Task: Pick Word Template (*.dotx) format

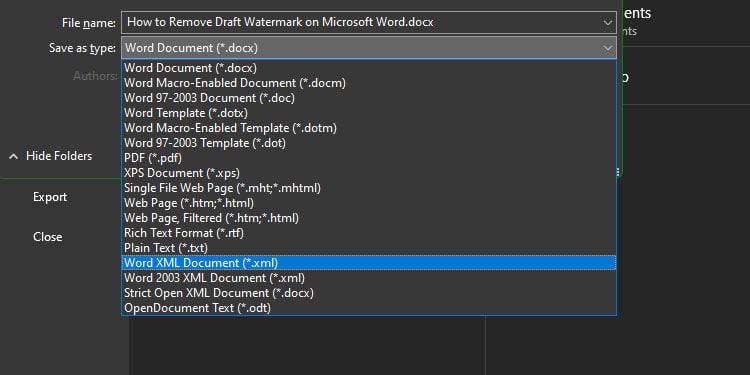Action: tap(369, 113)
